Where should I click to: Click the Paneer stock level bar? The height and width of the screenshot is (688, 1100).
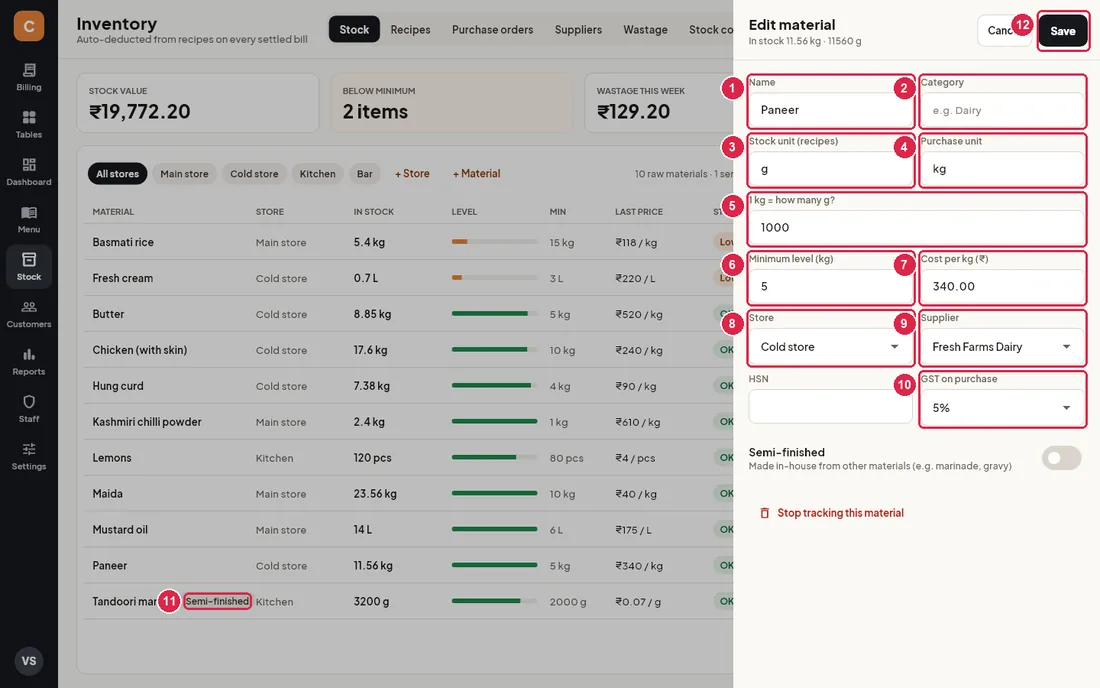pyautogui.click(x=495, y=565)
